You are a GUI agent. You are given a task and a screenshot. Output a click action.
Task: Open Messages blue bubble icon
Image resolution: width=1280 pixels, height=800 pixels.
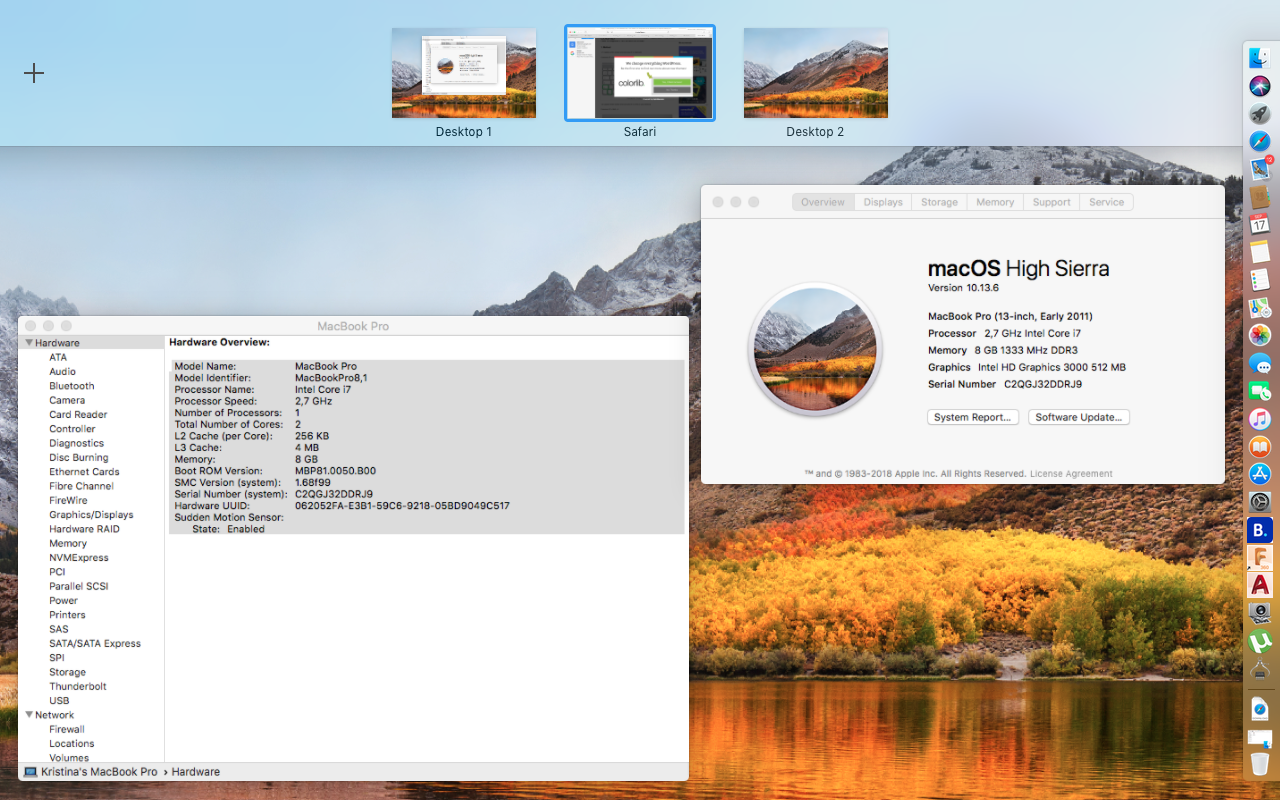pyautogui.click(x=1260, y=363)
